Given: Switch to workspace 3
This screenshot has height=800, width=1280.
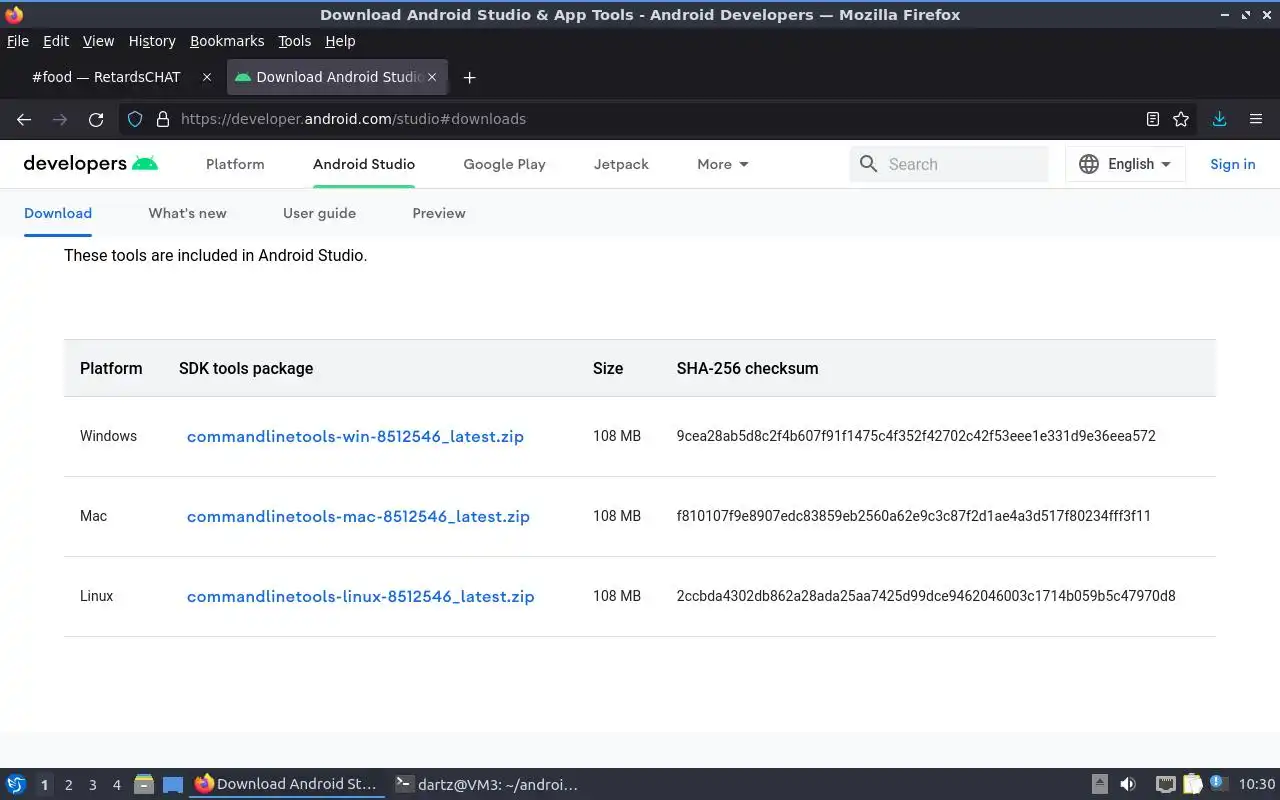Looking at the screenshot, I should [92, 785].
